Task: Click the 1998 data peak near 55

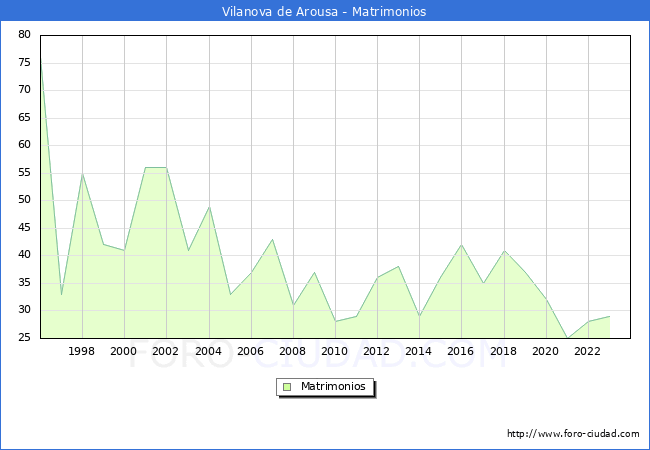Action: click(x=82, y=174)
